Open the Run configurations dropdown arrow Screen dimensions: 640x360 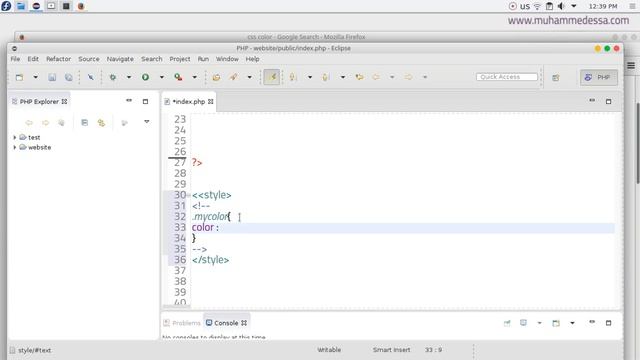pos(162,77)
